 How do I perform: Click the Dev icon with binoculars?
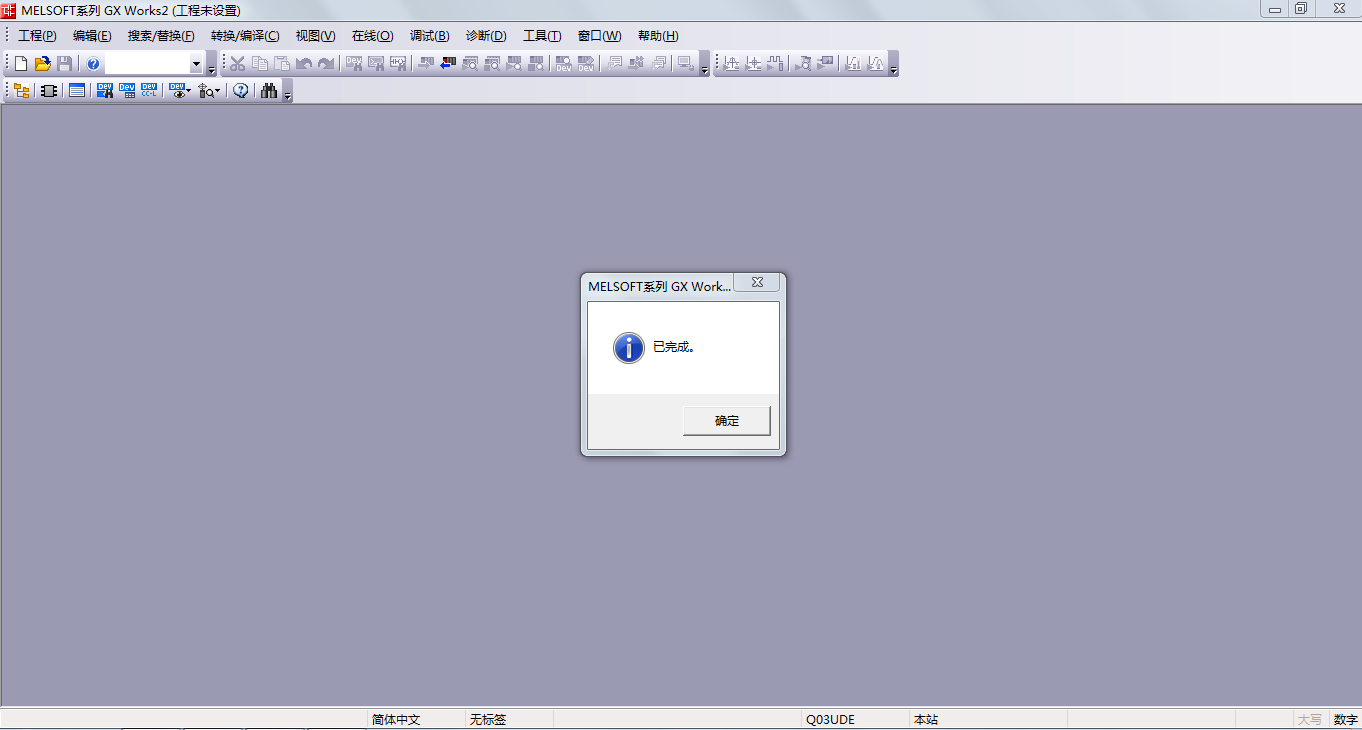(x=104, y=91)
